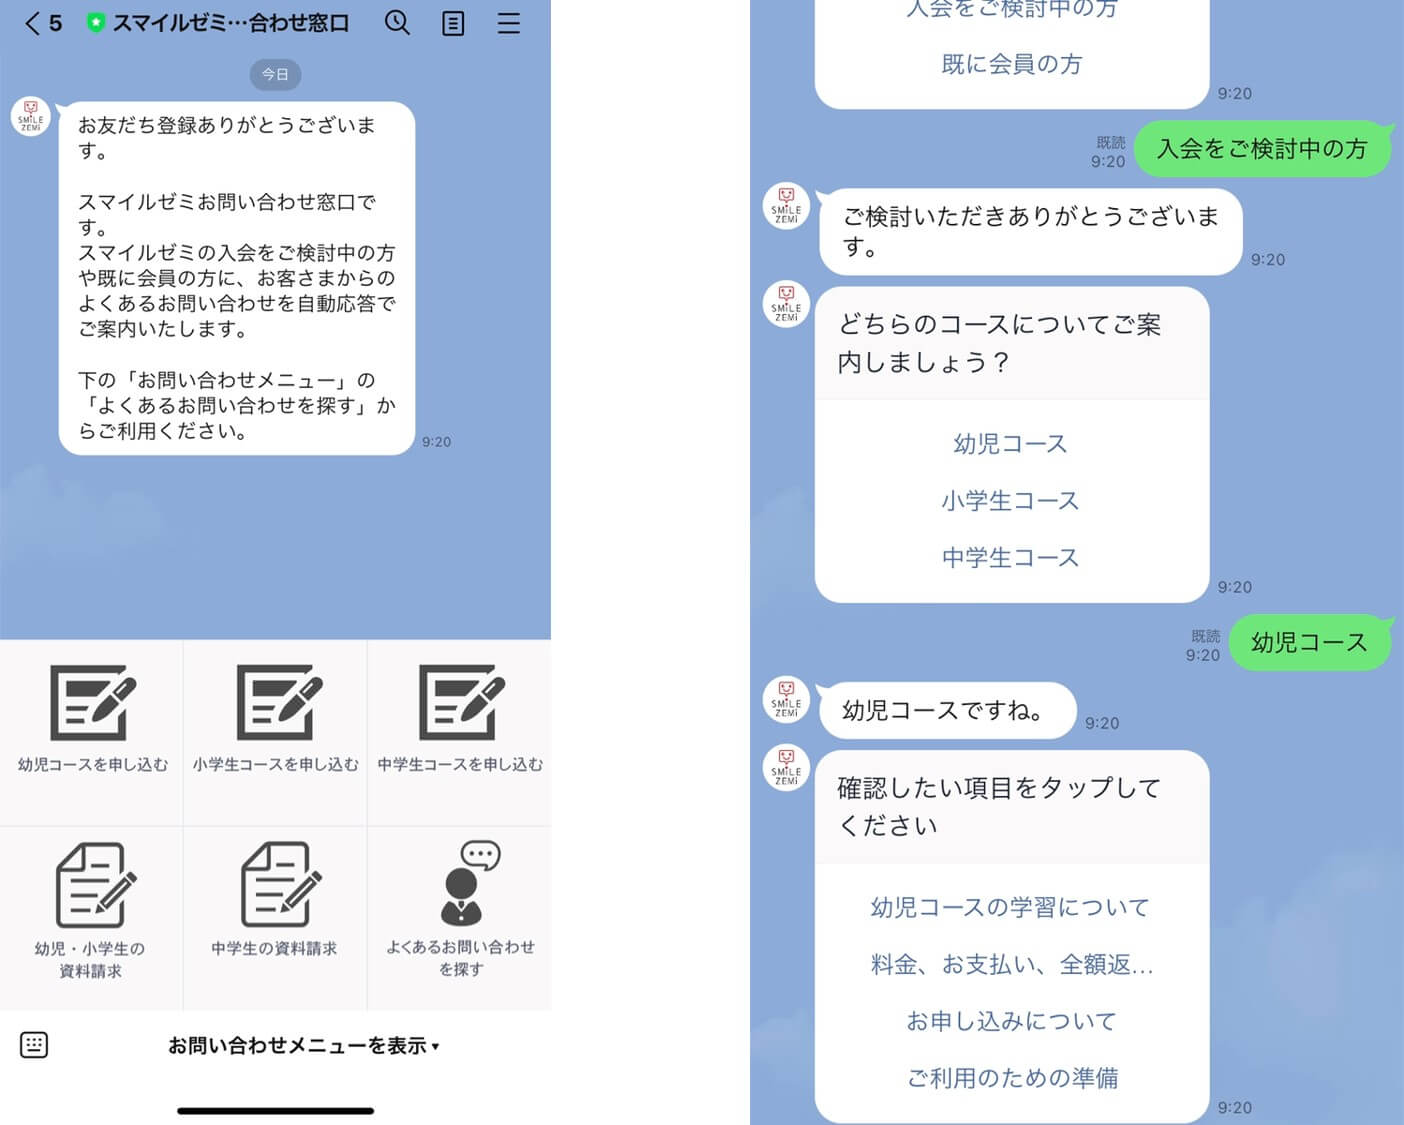Tap sent green bubble 幼児コース
The height and width of the screenshot is (1125, 1404).
(1309, 642)
